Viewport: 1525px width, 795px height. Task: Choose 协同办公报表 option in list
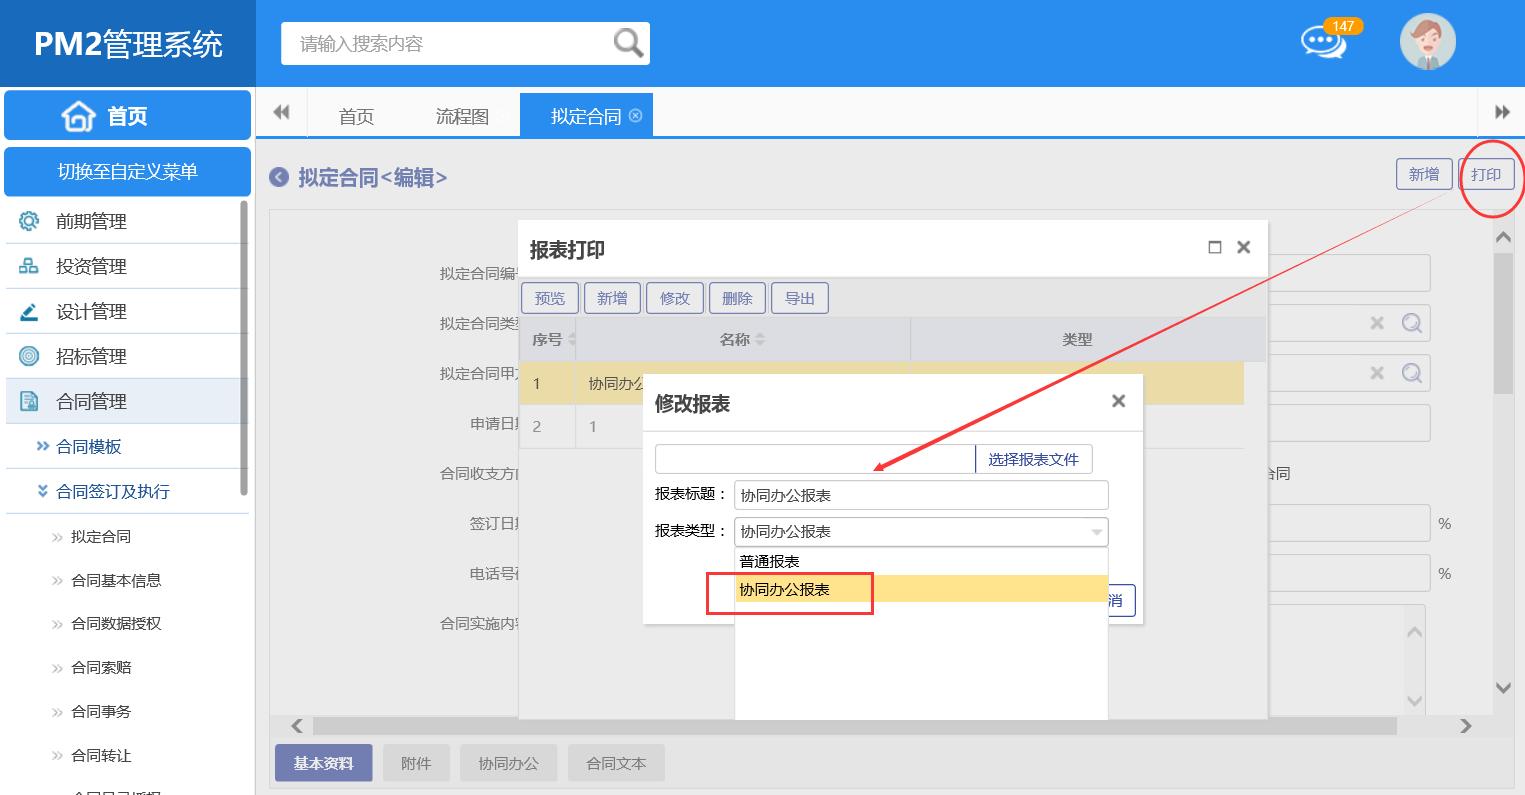785,590
